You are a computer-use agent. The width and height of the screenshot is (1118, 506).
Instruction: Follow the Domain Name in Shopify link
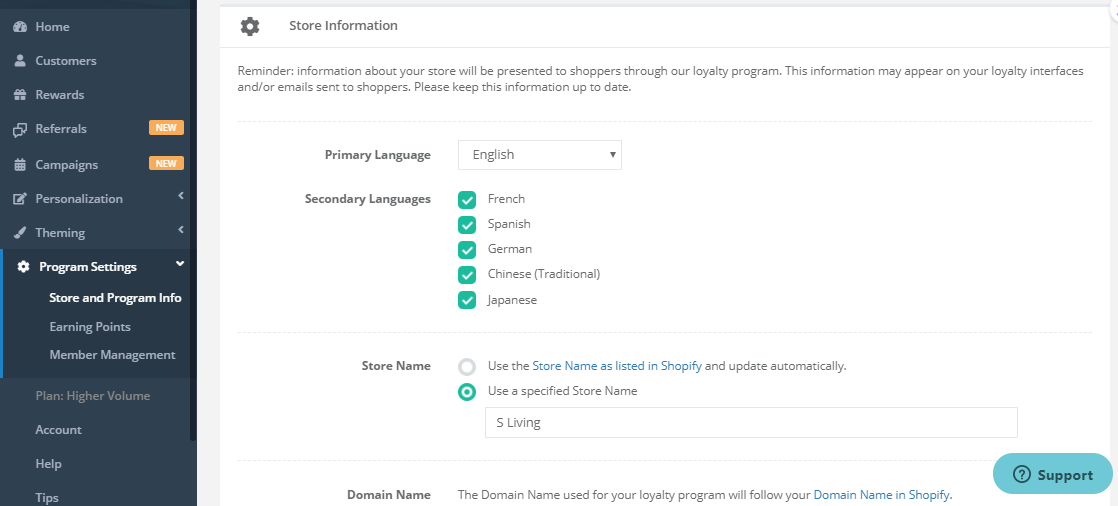(x=882, y=494)
